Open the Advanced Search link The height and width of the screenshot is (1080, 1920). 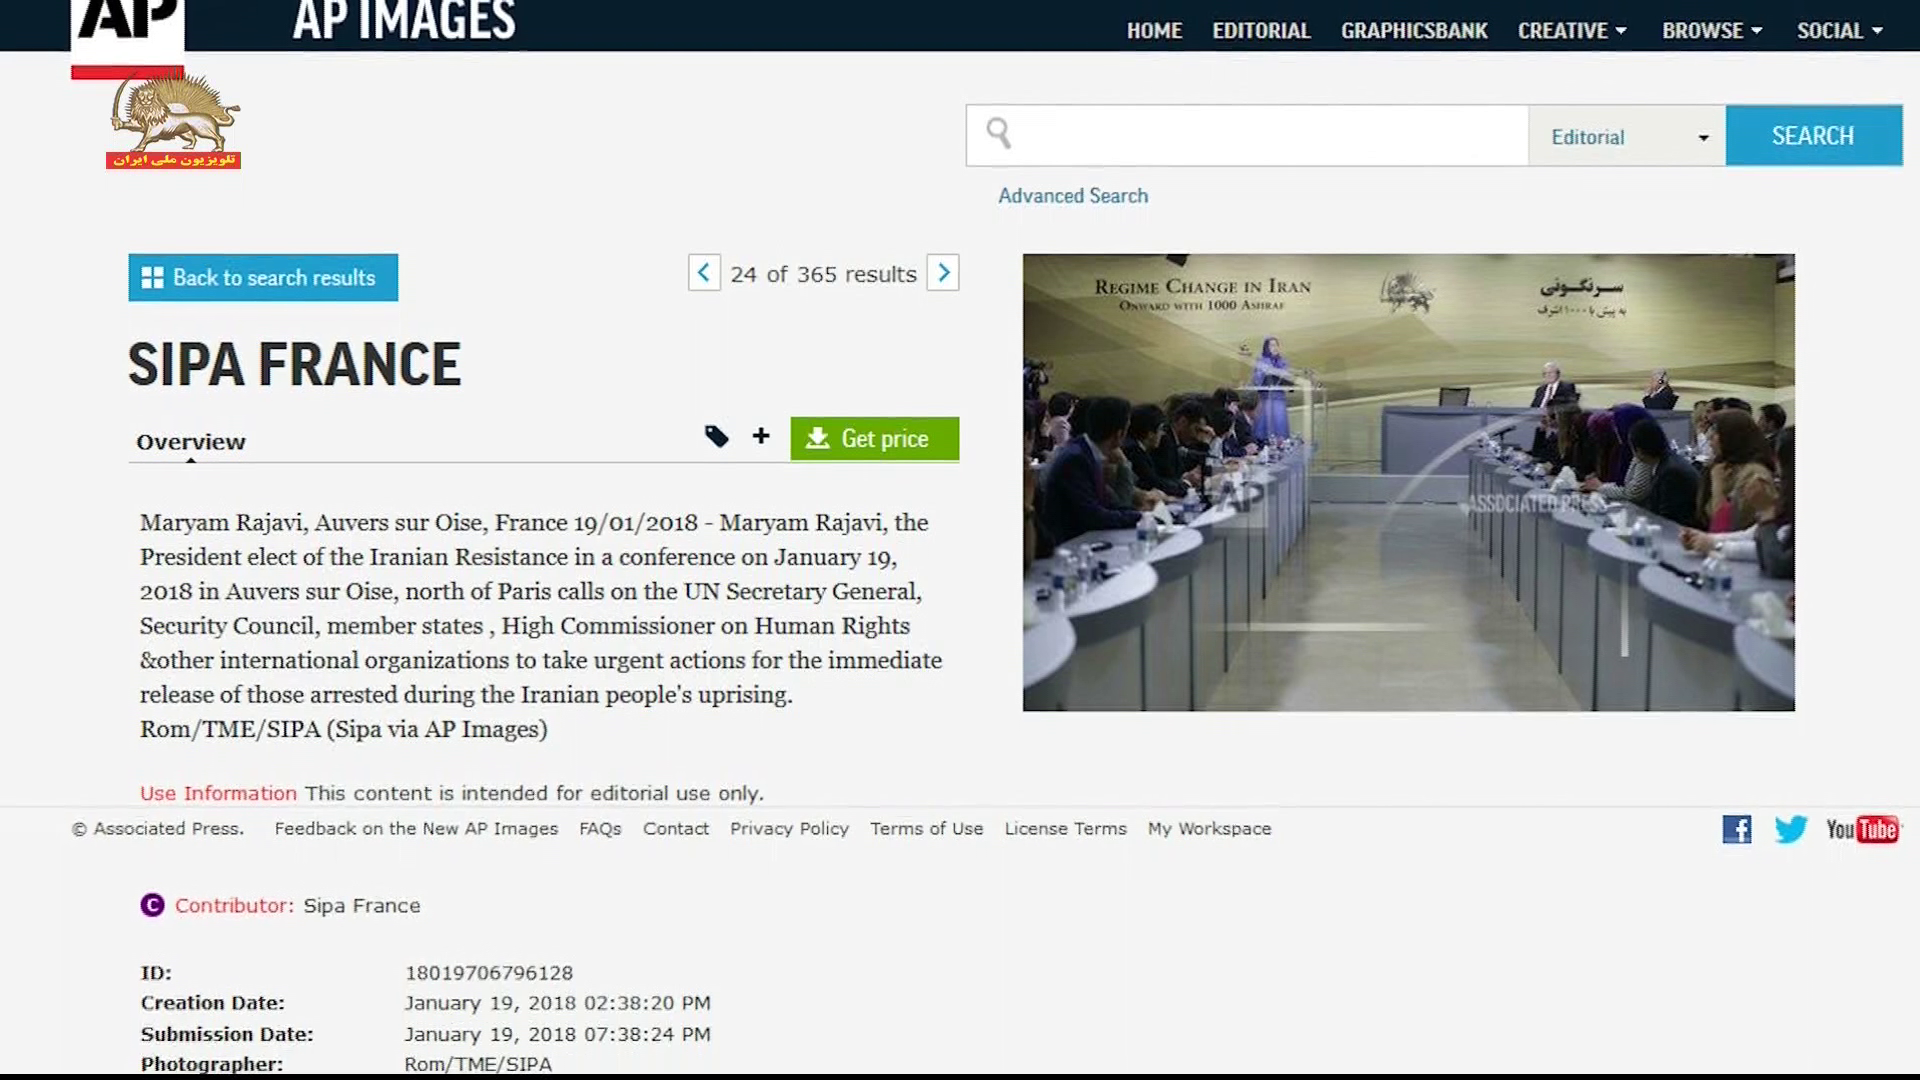coord(1073,196)
